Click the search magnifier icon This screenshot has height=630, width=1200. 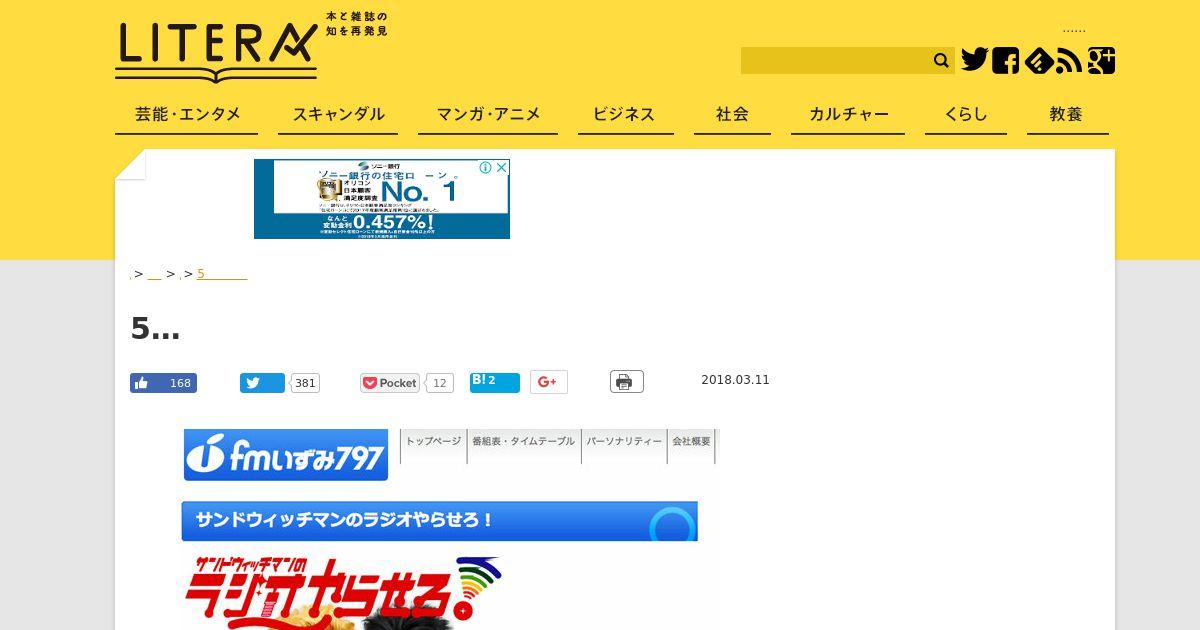[941, 61]
